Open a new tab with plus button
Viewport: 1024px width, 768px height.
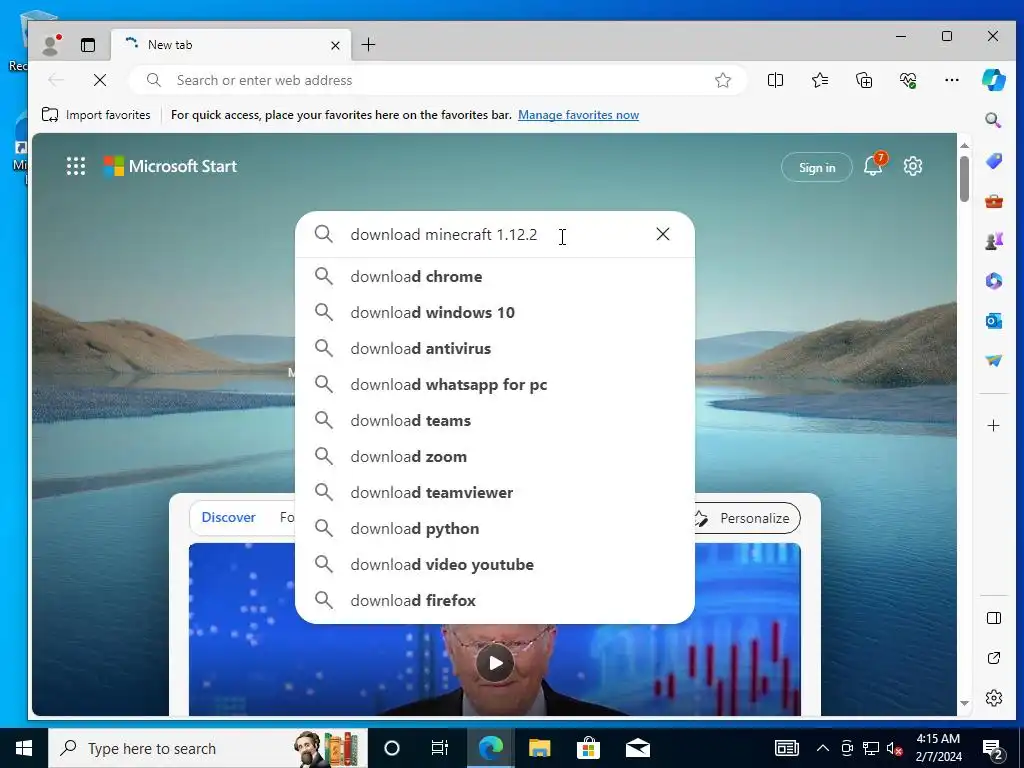(368, 44)
